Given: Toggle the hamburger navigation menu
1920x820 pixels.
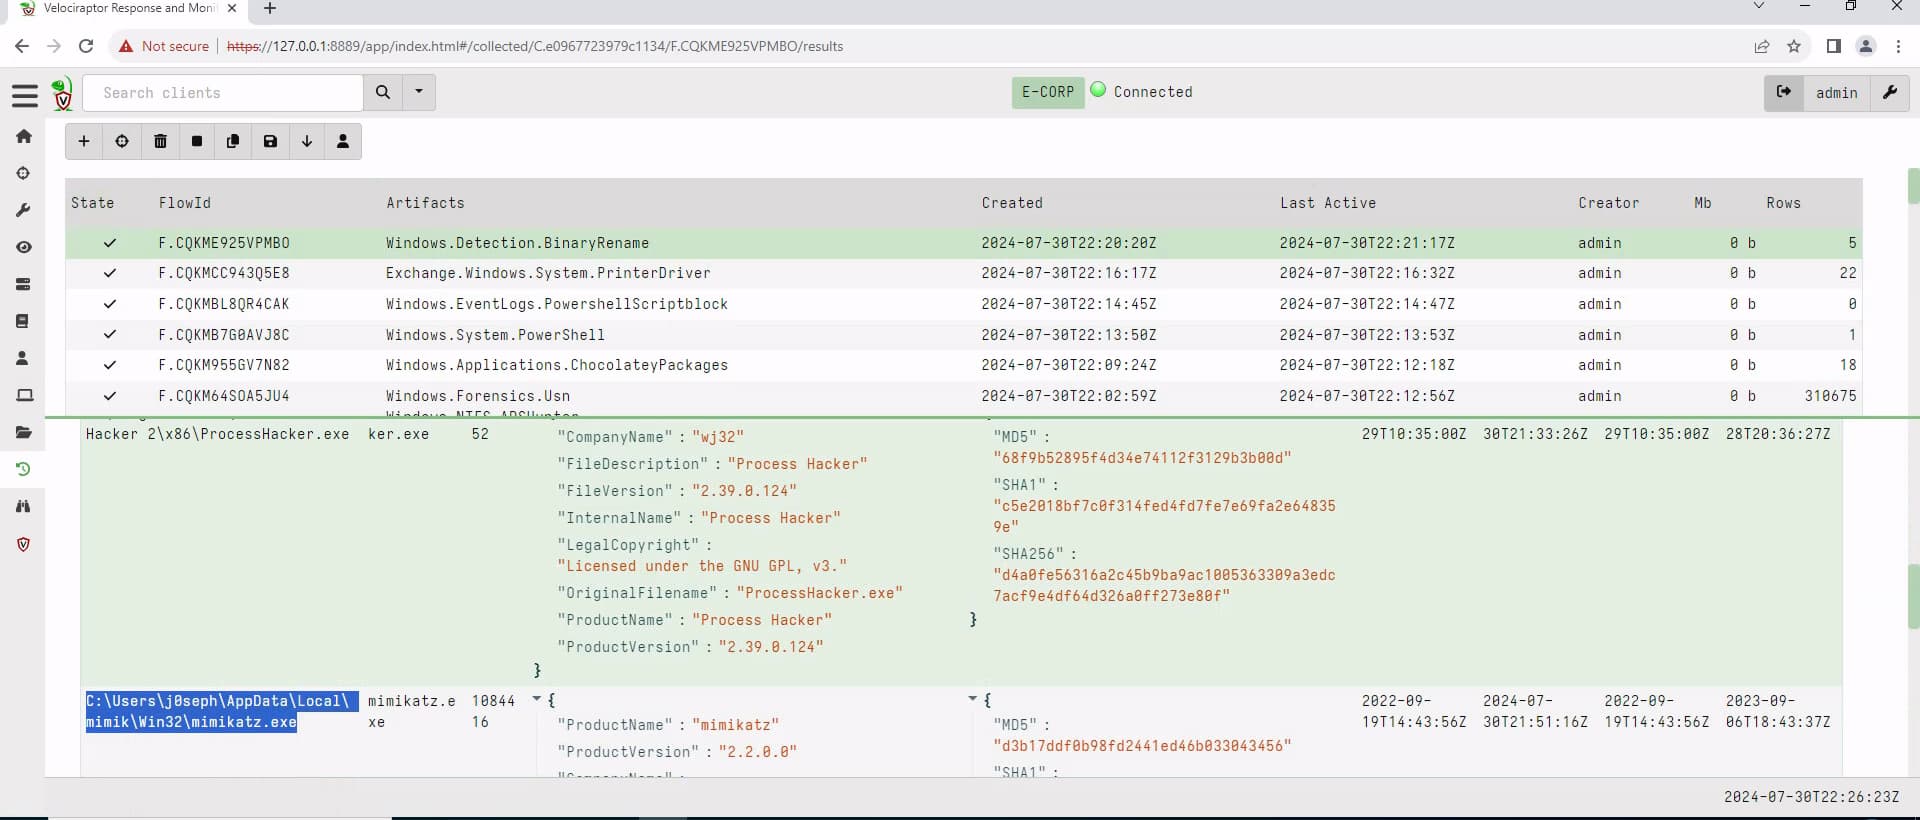Looking at the screenshot, I should coord(25,95).
